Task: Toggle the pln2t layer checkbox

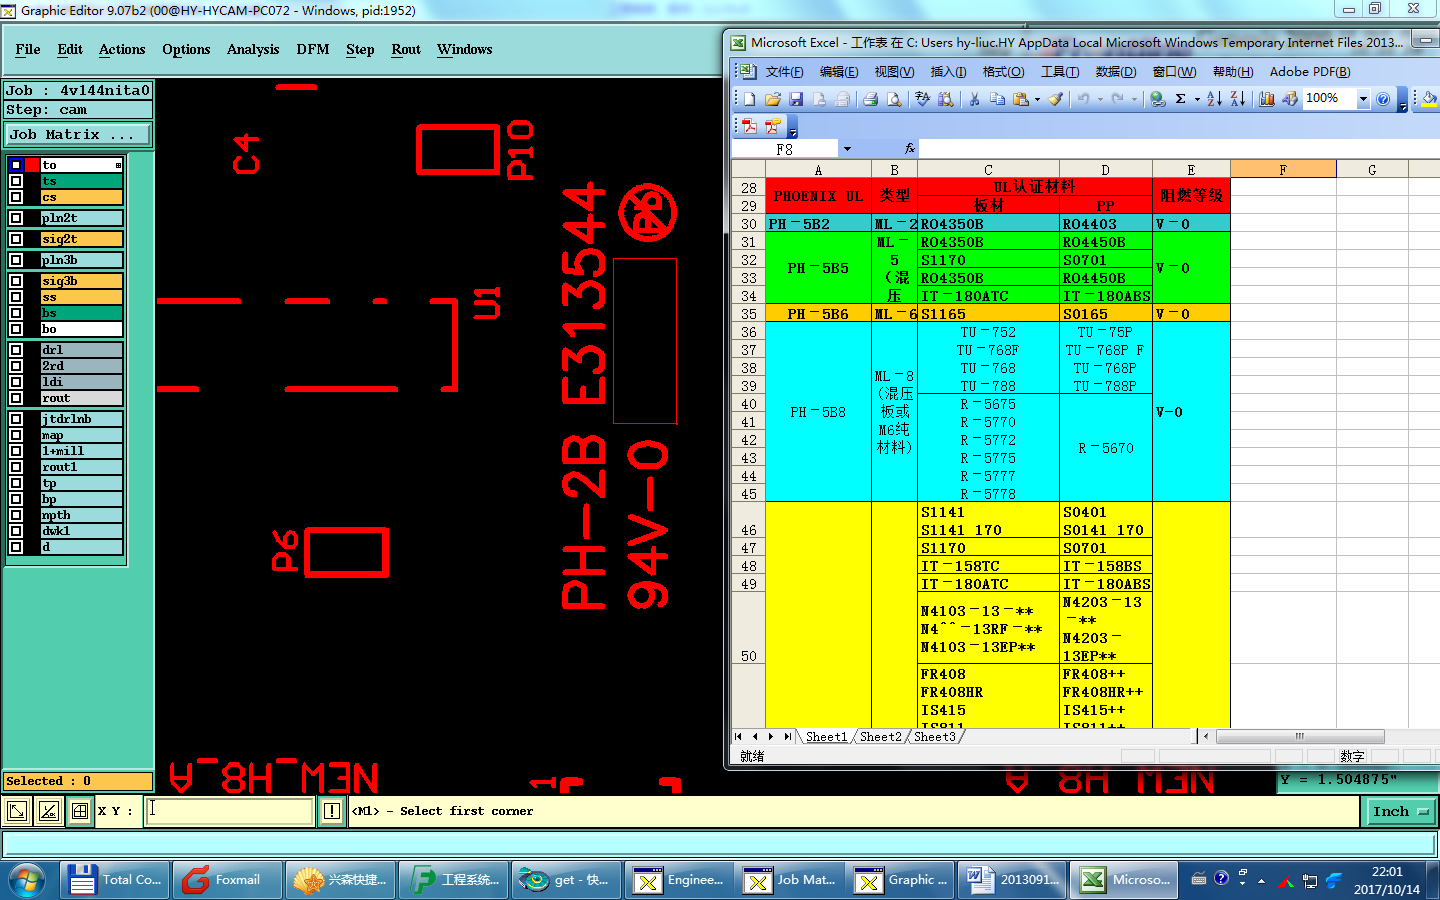Action: pos(16,218)
